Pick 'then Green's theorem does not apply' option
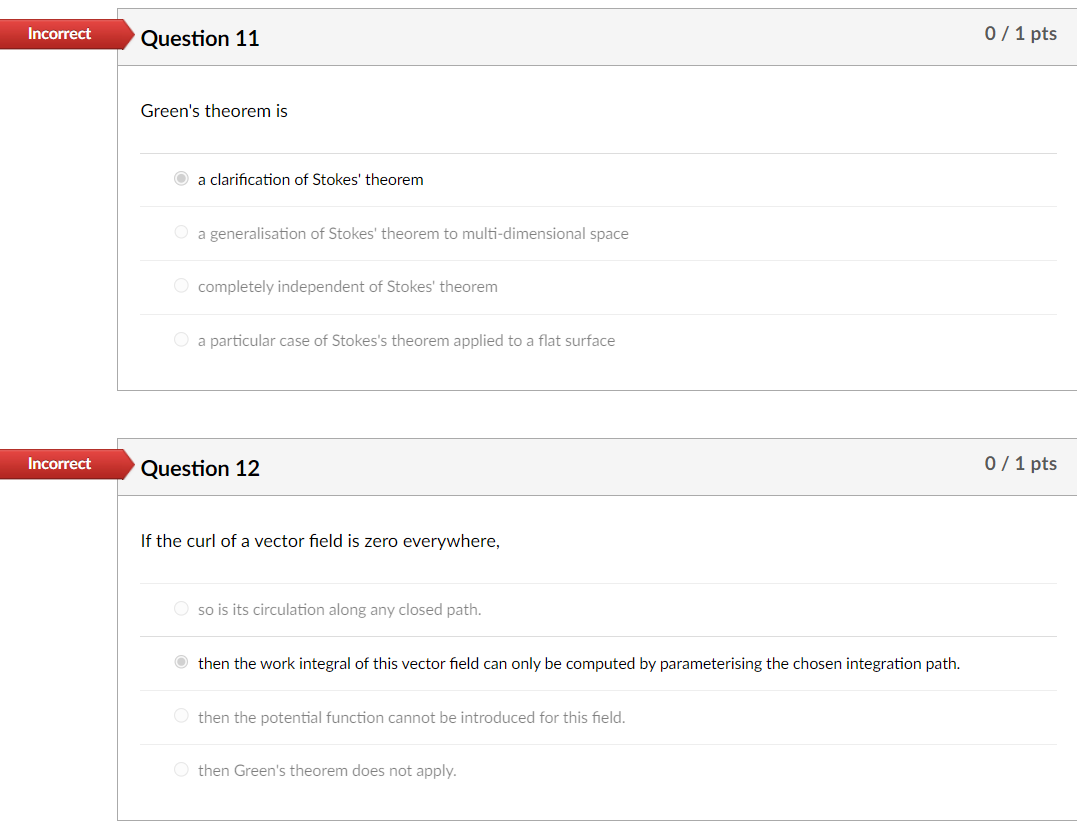1077x822 pixels. 181,769
